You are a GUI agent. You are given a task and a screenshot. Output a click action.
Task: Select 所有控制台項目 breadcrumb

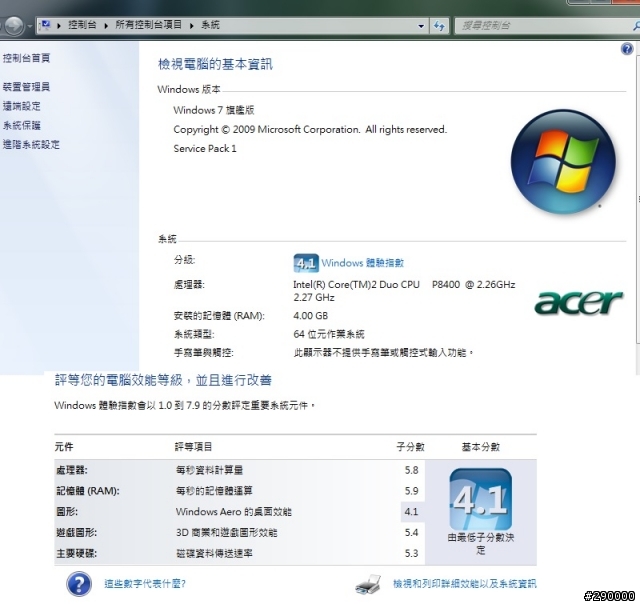[148, 25]
